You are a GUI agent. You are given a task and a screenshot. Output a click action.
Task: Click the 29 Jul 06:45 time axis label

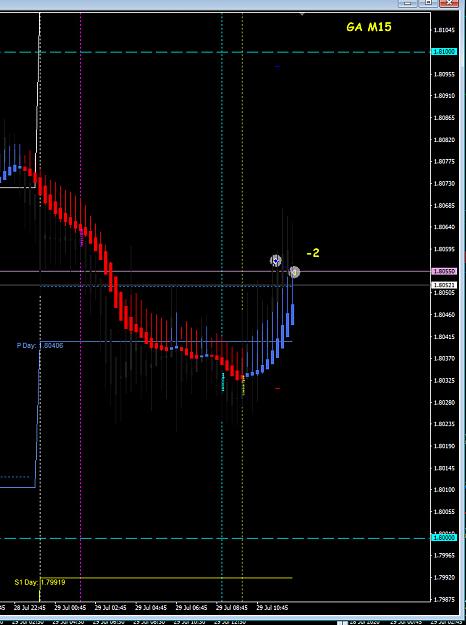point(191,608)
